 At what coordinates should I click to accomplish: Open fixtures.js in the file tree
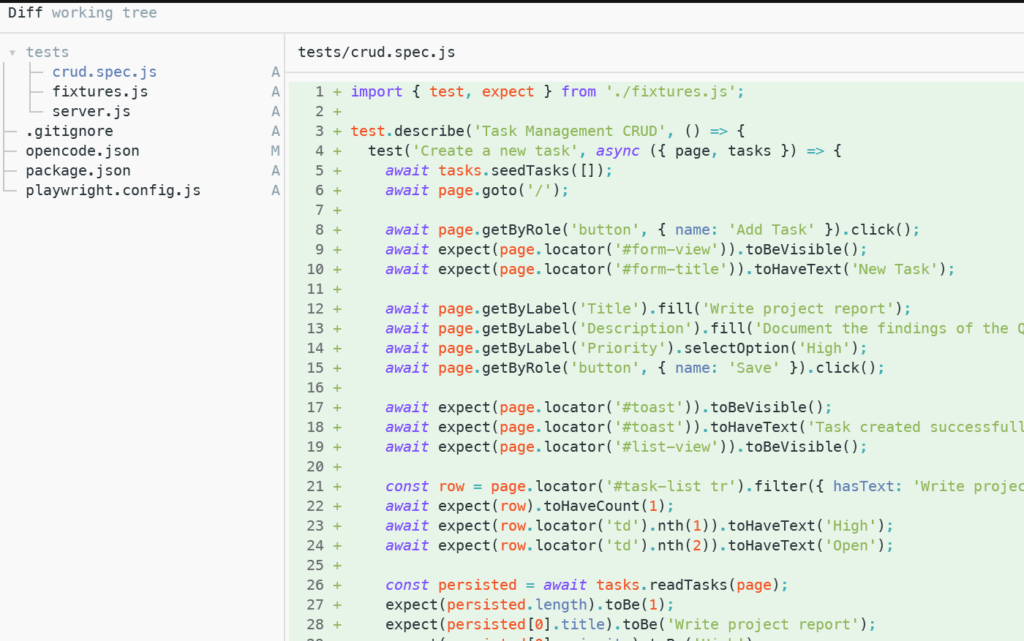coord(100,91)
